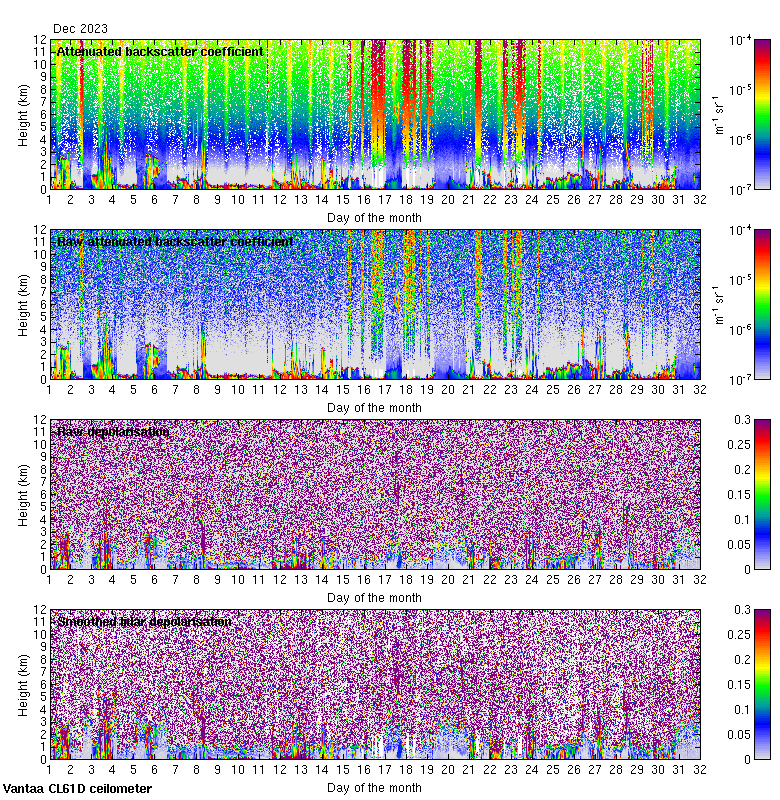This screenshot has width=780, height=800.
Task: Click the 0.3 tick on Raw depolarisation colorbar
Action: coord(763,420)
